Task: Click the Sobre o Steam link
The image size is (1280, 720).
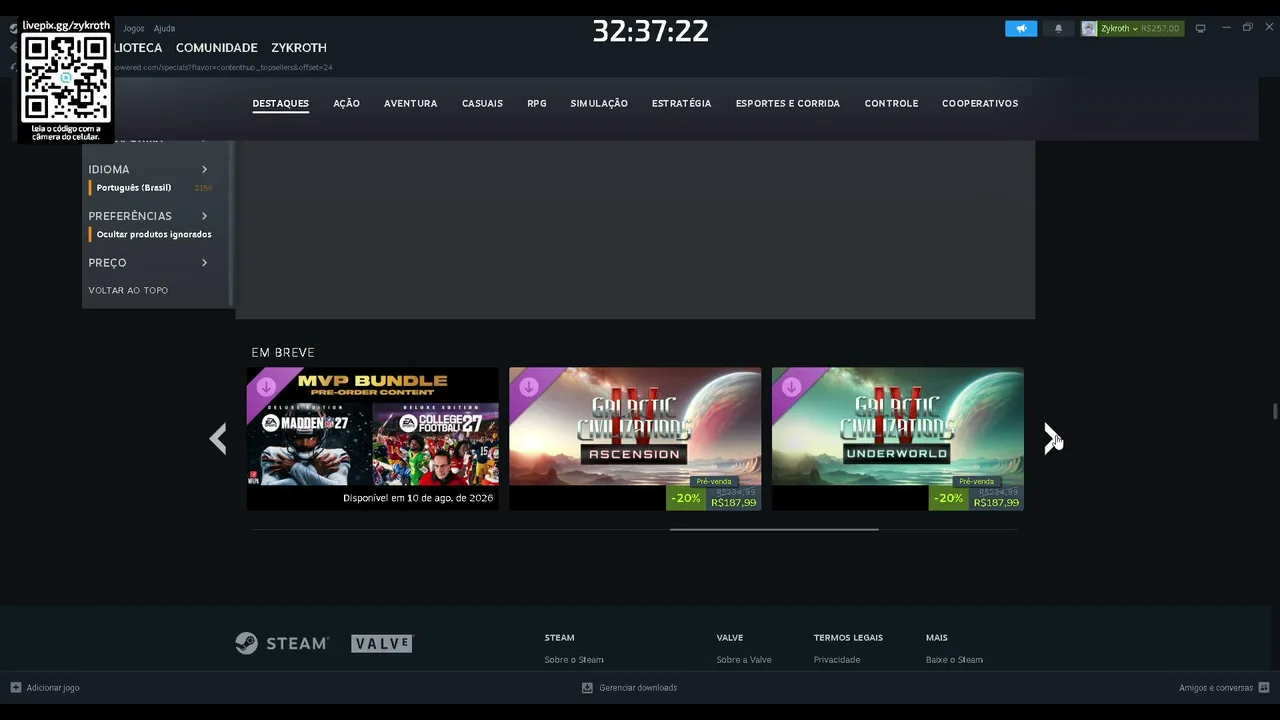Action: pyautogui.click(x=574, y=660)
